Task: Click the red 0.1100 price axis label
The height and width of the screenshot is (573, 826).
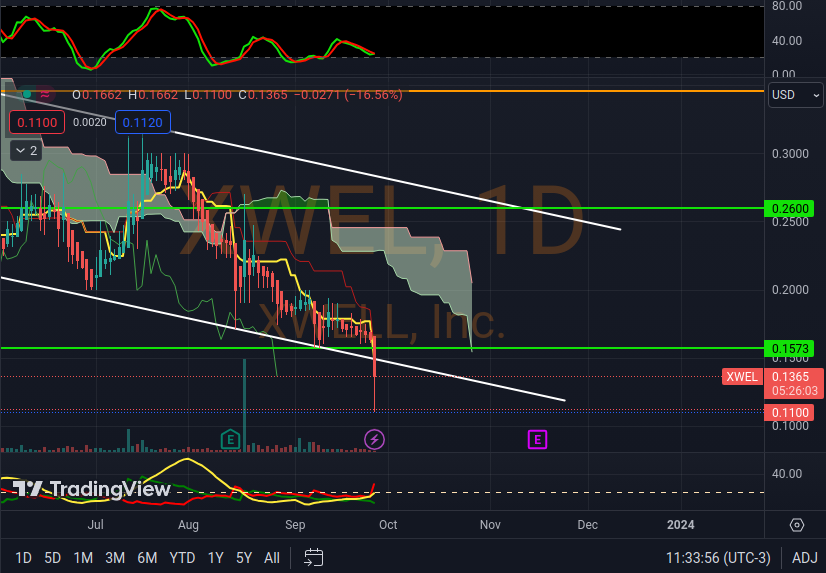Action: (x=790, y=412)
